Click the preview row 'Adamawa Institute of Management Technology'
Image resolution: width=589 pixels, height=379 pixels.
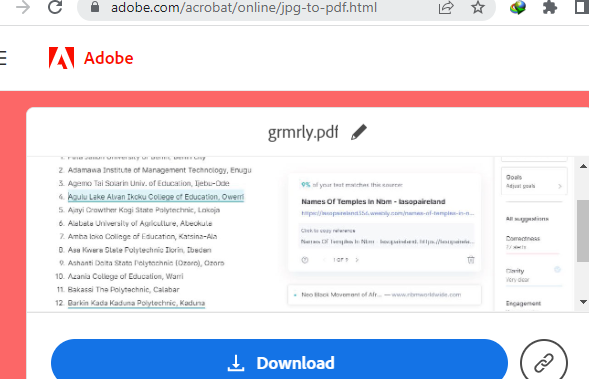[x=159, y=170]
